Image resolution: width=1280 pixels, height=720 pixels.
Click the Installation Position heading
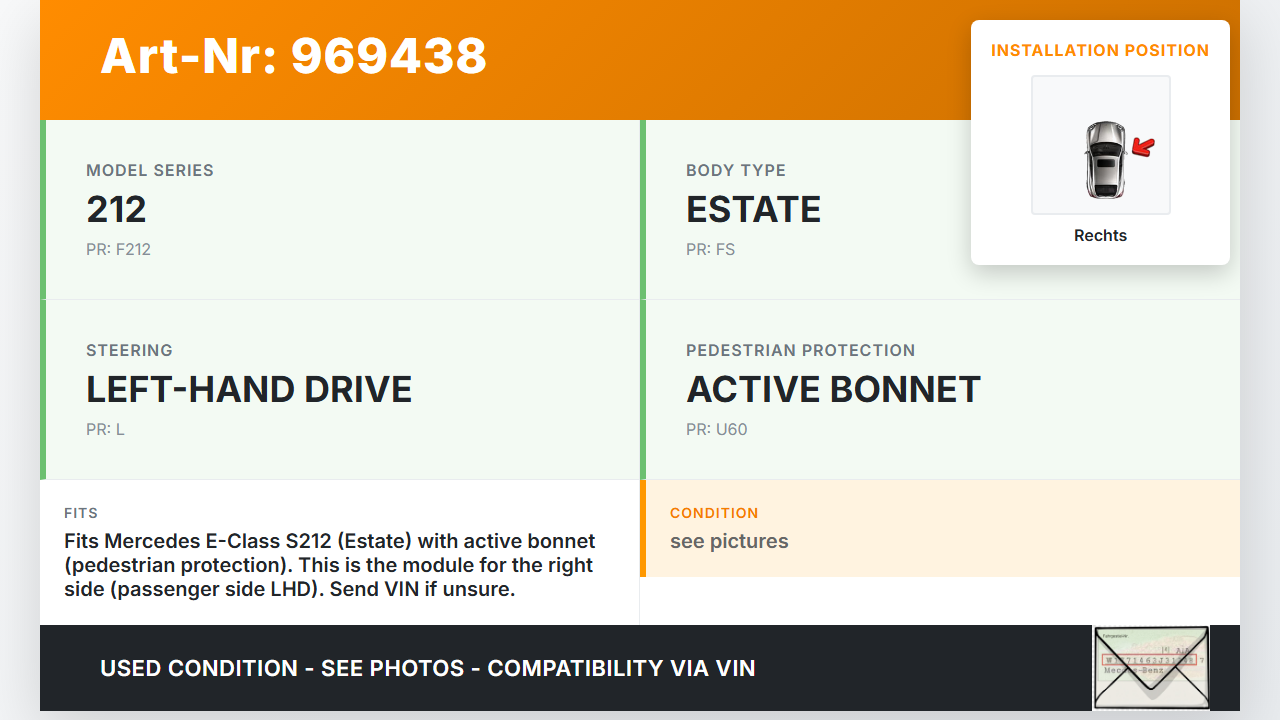point(1100,51)
